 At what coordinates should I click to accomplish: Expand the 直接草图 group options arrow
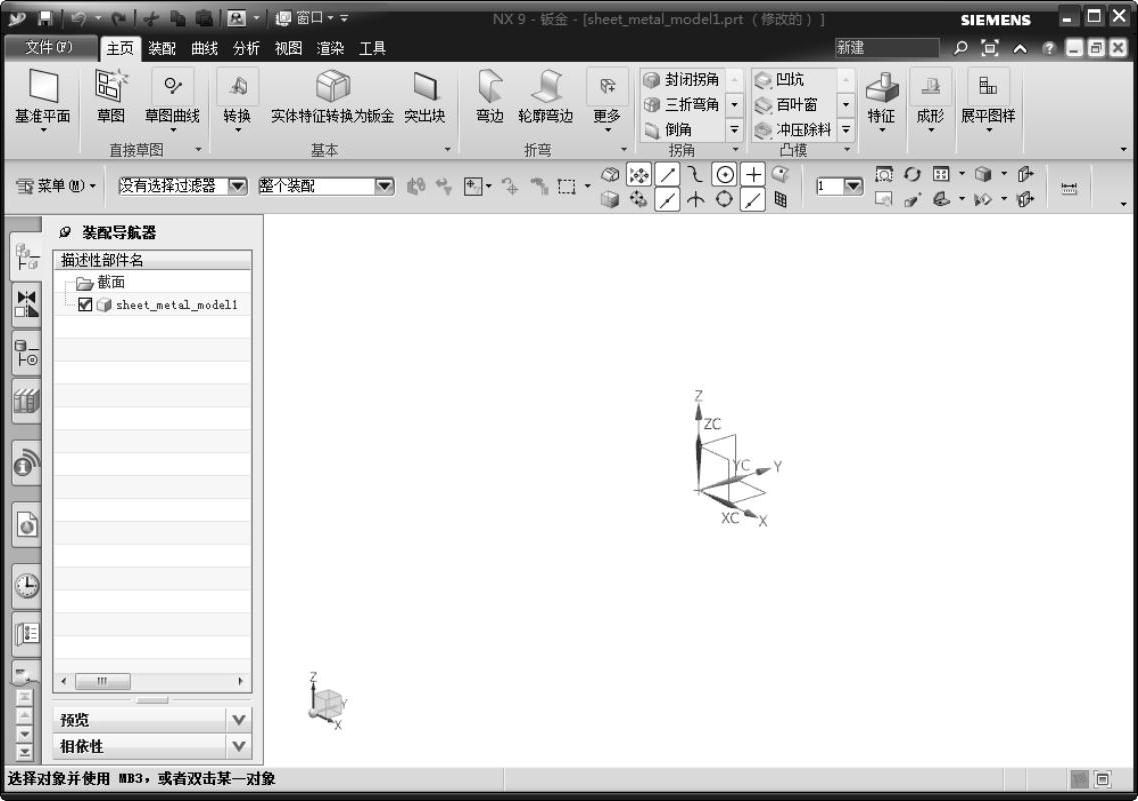click(x=198, y=149)
